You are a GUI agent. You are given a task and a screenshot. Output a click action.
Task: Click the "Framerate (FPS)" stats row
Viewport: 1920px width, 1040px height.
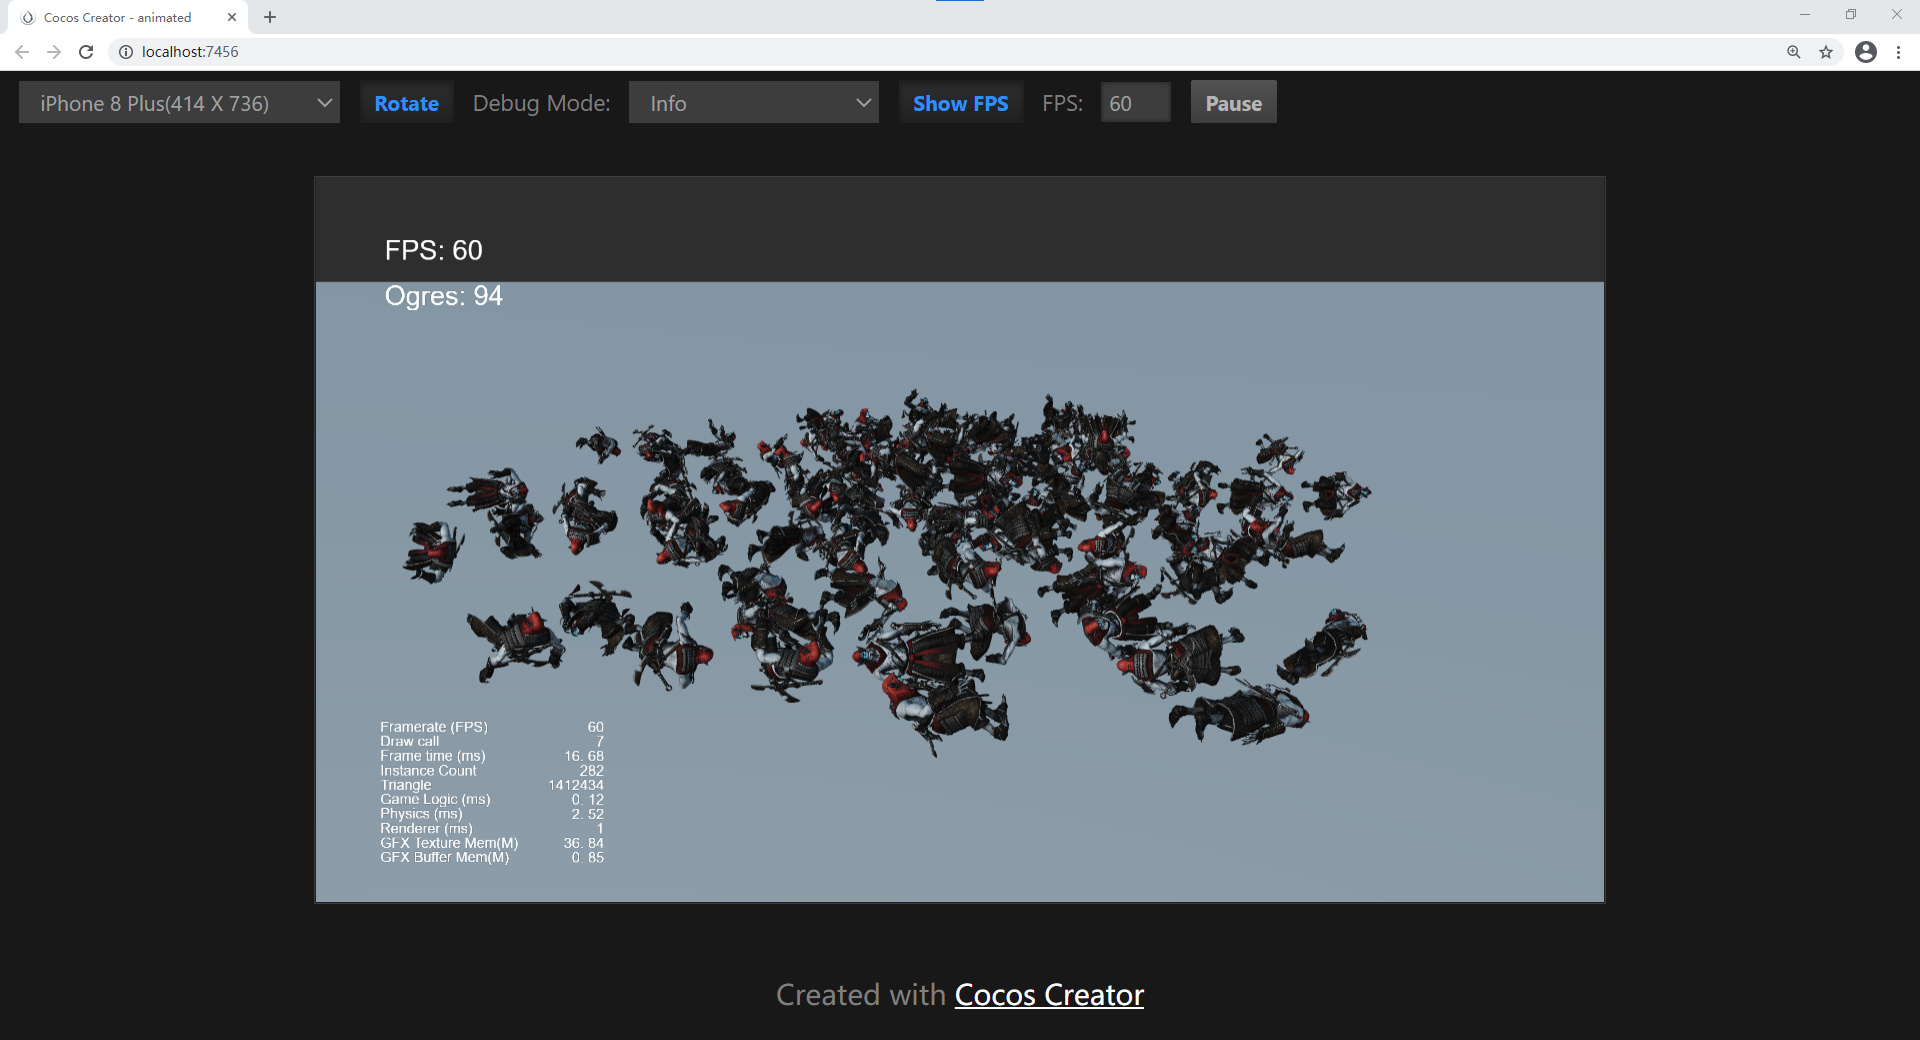coord(492,727)
